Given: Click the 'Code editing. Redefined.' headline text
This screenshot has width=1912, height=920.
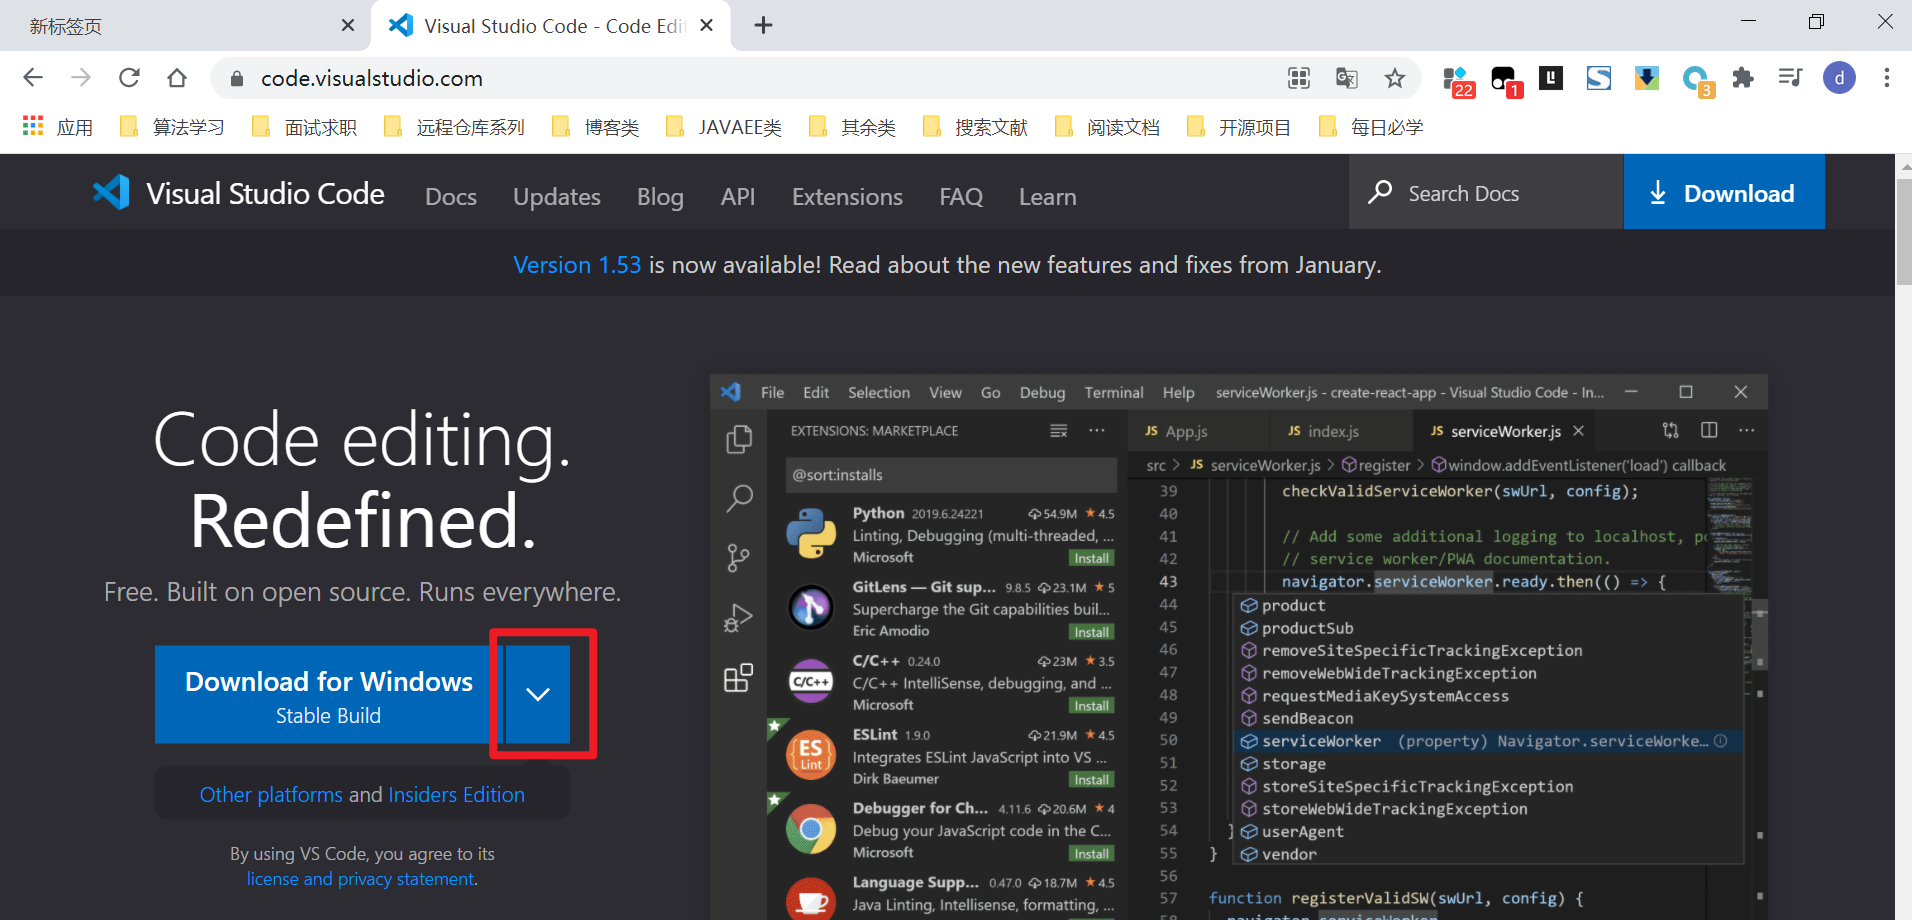Looking at the screenshot, I should point(362,480).
